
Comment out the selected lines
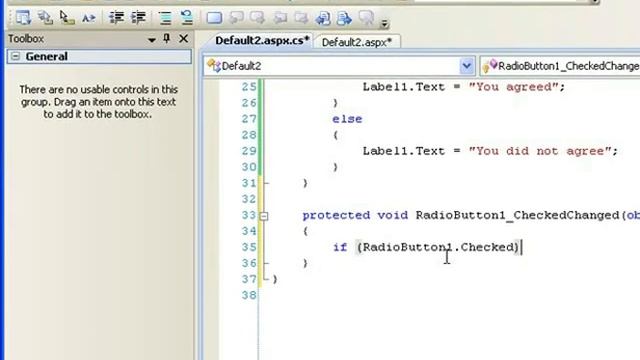[x=165, y=18]
